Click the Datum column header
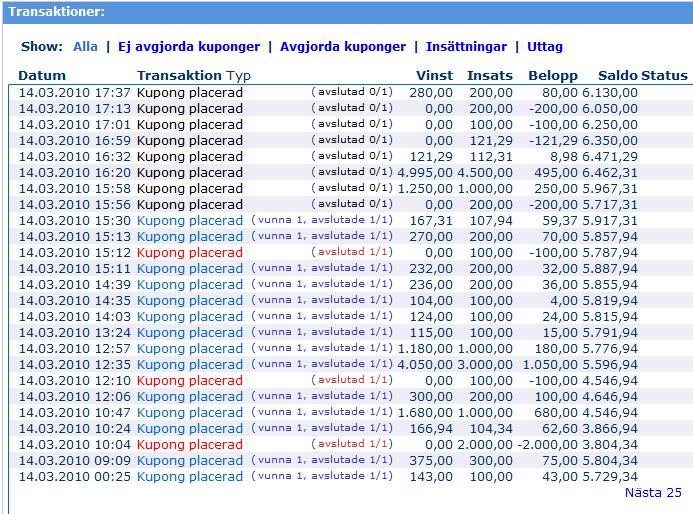 click(x=42, y=76)
